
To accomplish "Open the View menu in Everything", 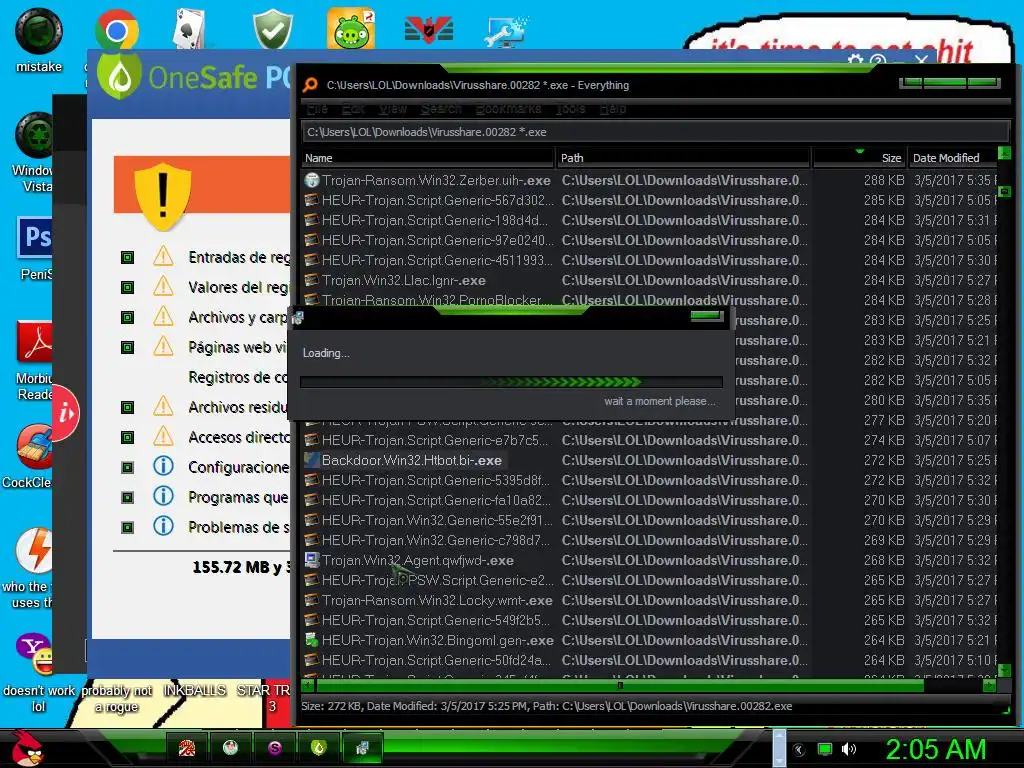I will [x=392, y=108].
